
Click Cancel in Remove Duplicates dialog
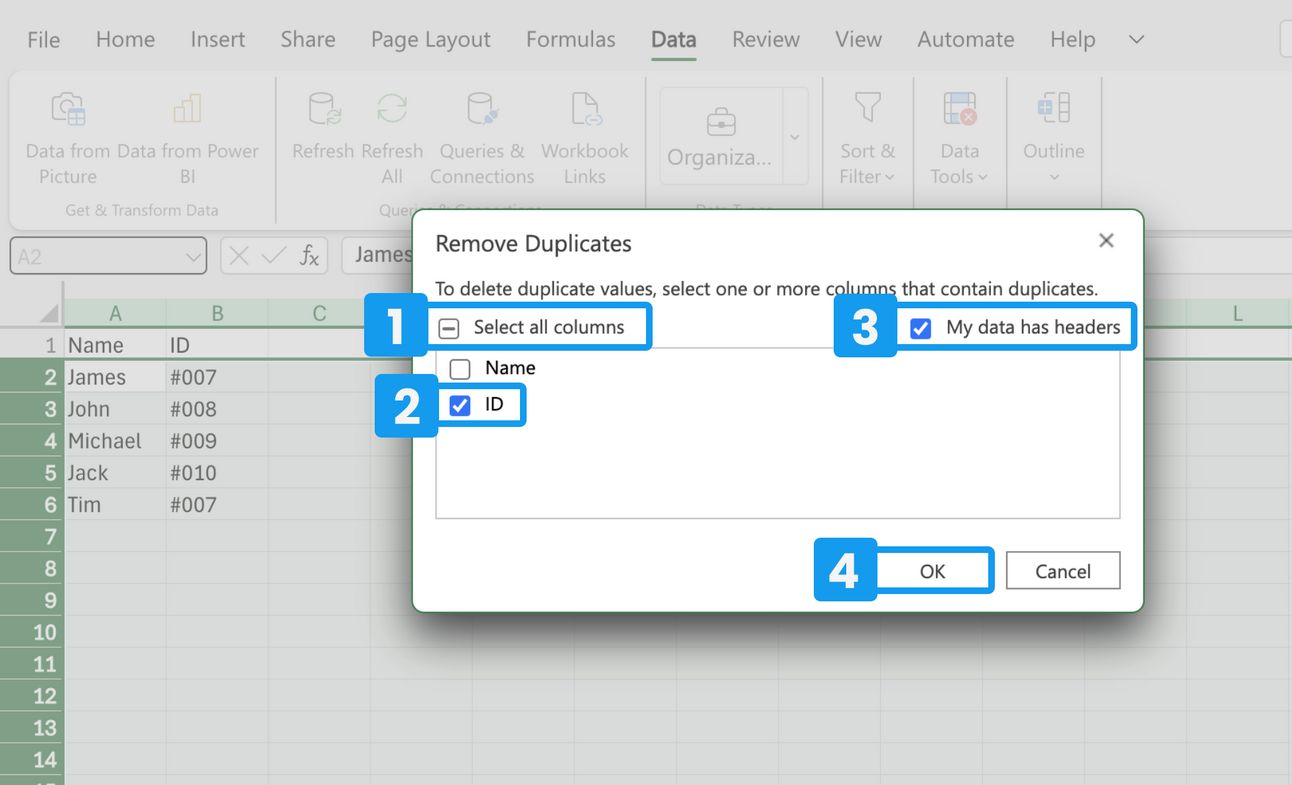pyautogui.click(x=1063, y=571)
